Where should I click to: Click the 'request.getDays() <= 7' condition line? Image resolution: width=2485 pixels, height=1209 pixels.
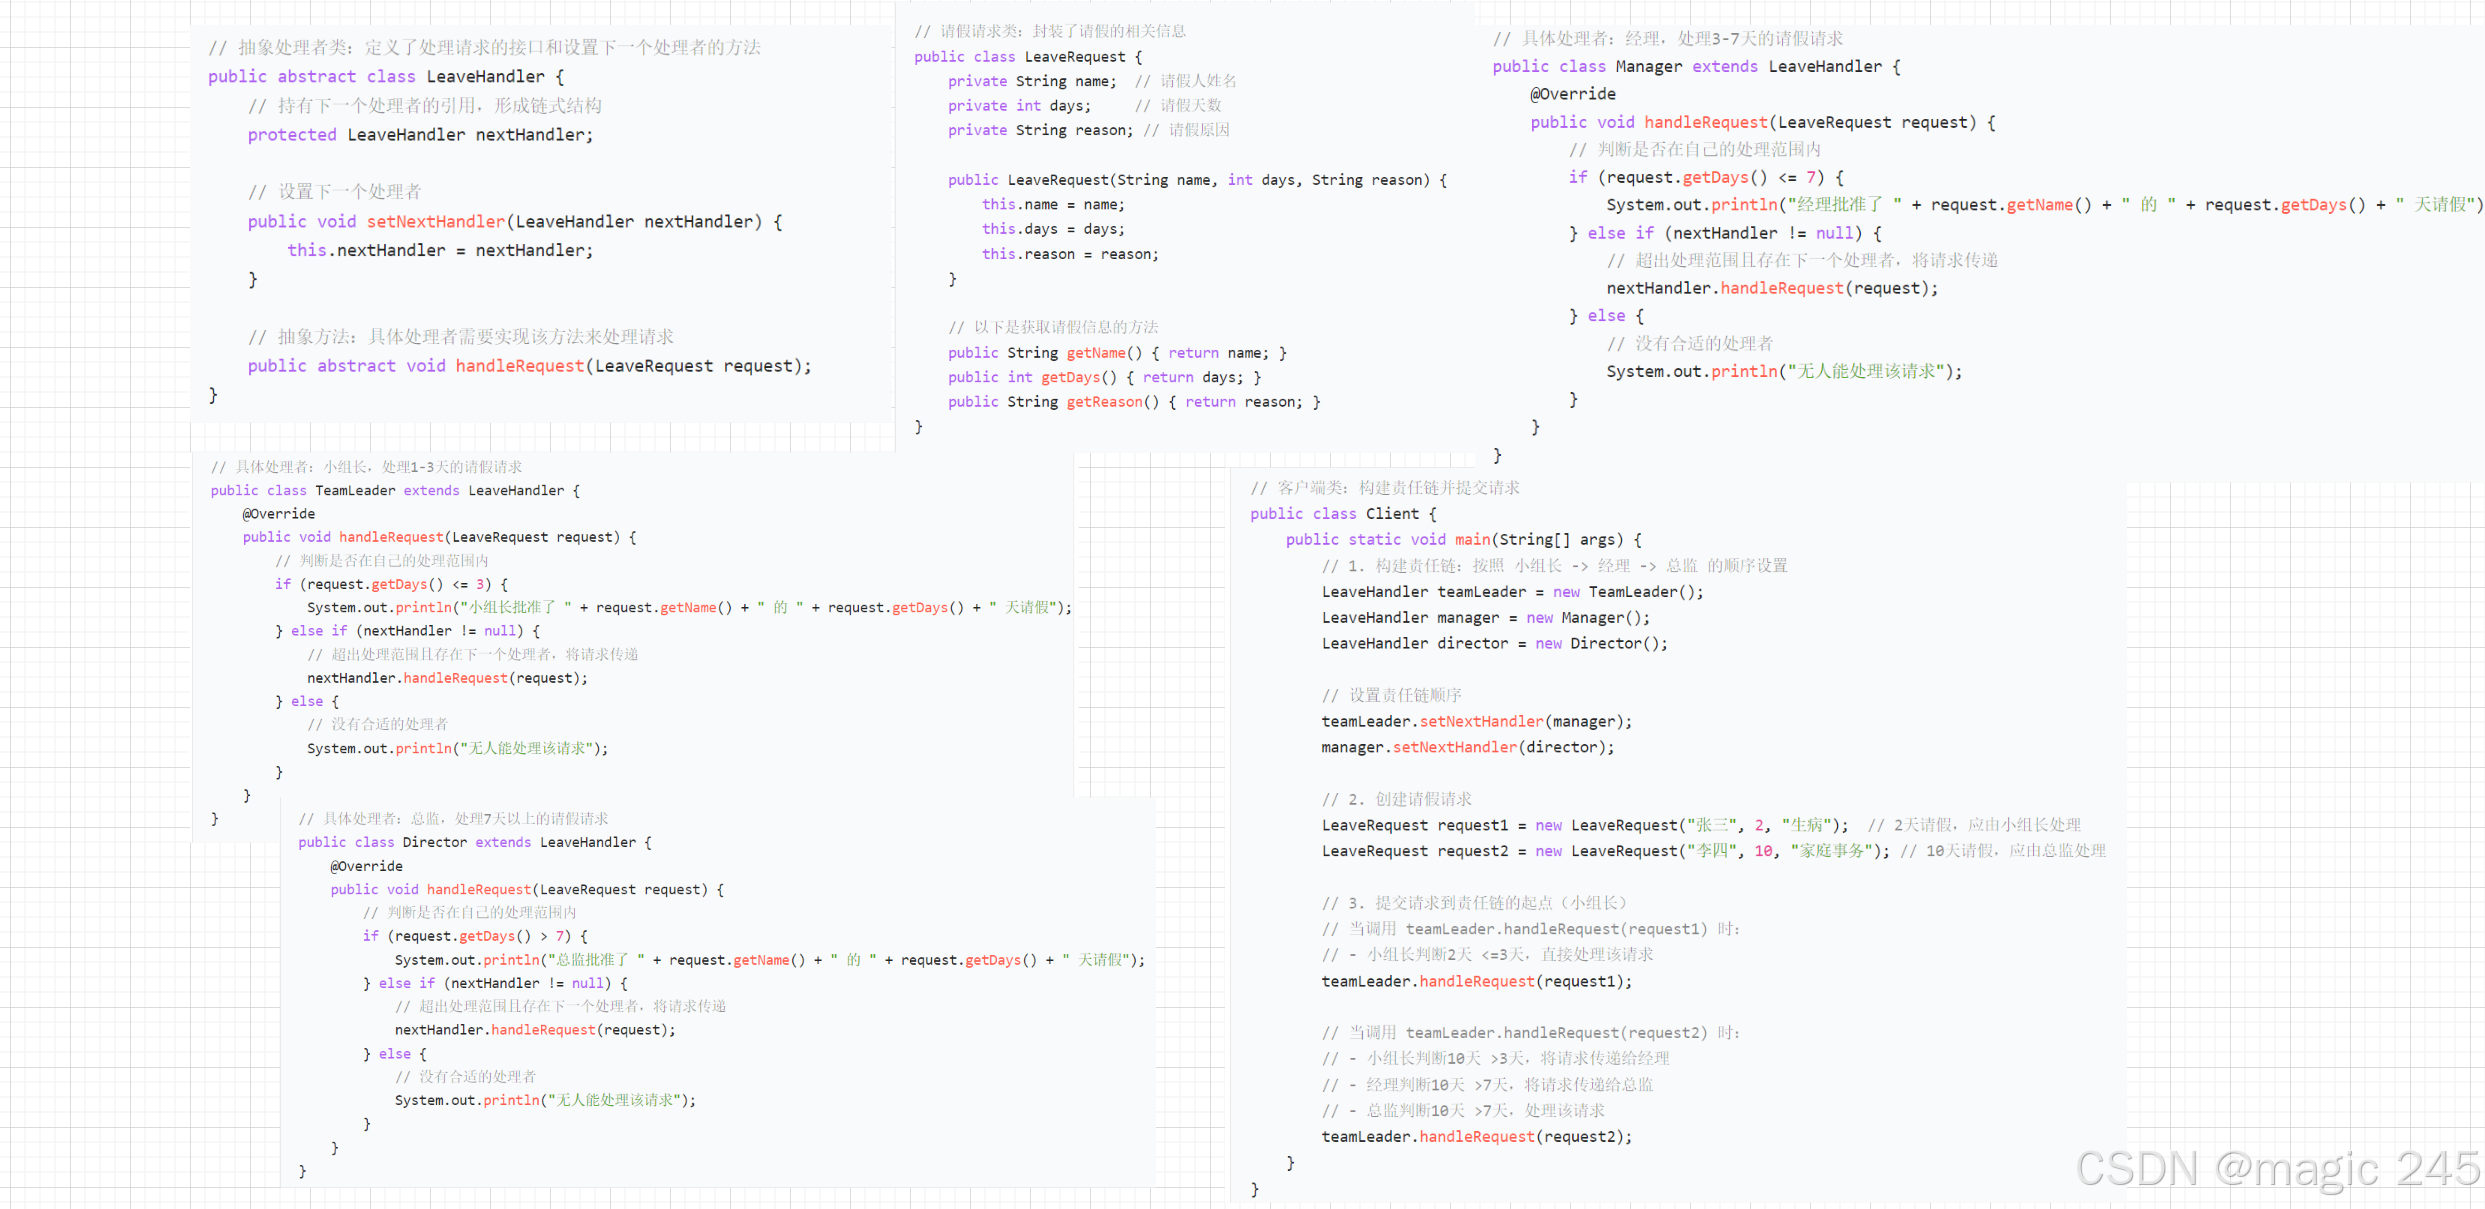pos(1705,177)
